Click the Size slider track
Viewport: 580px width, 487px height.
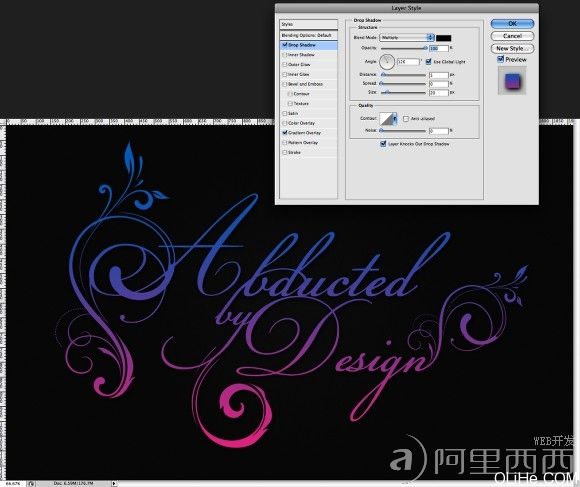point(404,93)
